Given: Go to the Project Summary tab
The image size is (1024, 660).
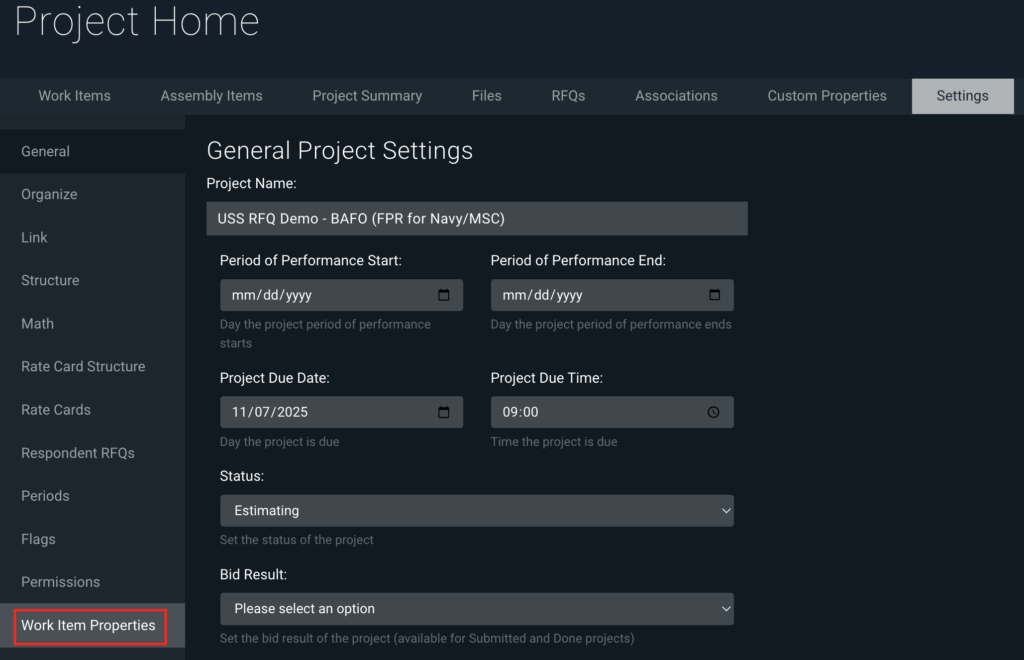Looking at the screenshot, I should point(367,96).
